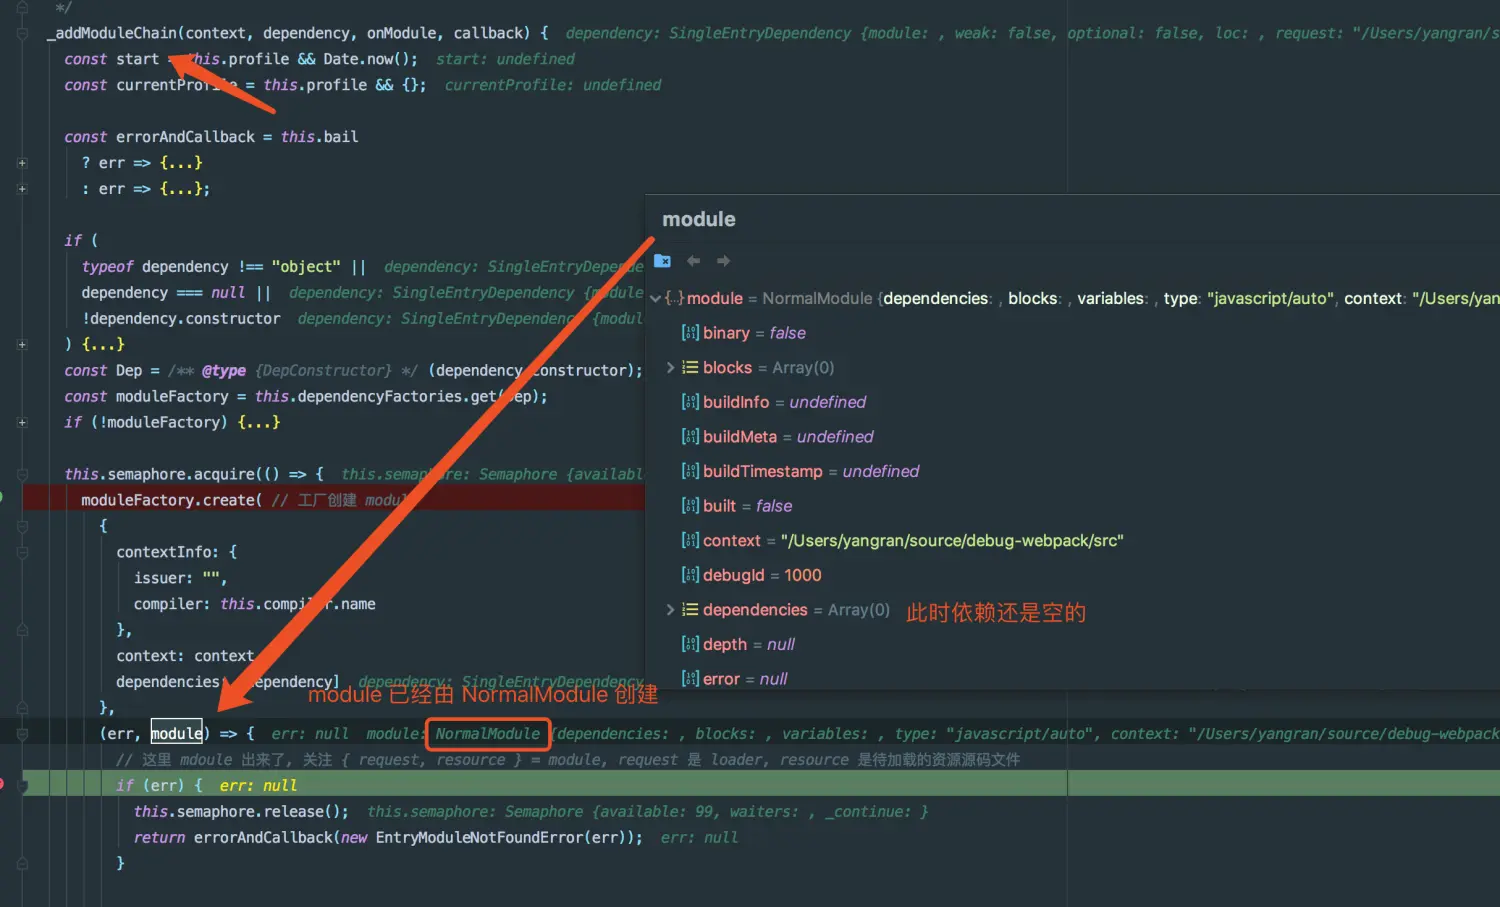
Task: Click folded {...} after if (!moduleFactory)
Action: 259,422
